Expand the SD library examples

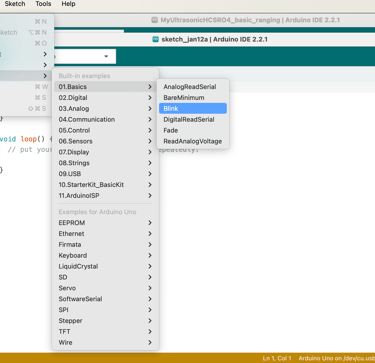(x=105, y=277)
